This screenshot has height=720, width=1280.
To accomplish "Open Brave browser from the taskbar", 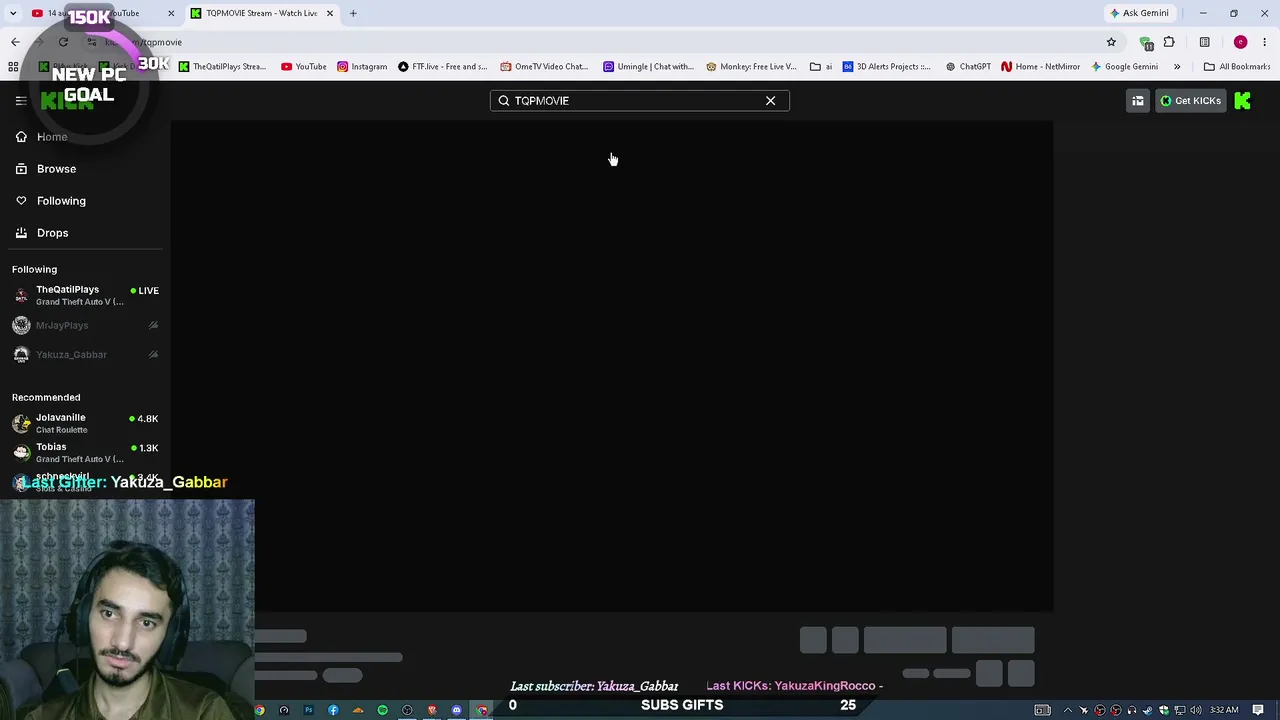I will tap(432, 710).
